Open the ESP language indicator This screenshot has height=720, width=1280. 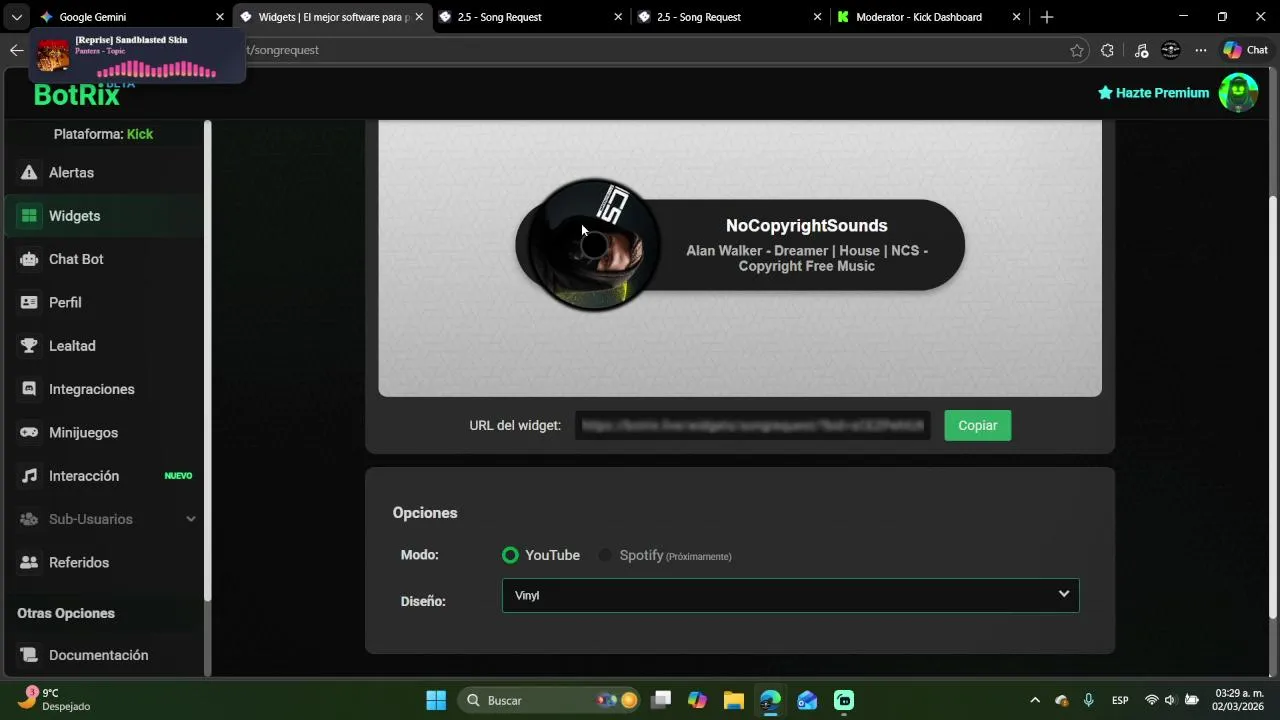(x=1120, y=700)
